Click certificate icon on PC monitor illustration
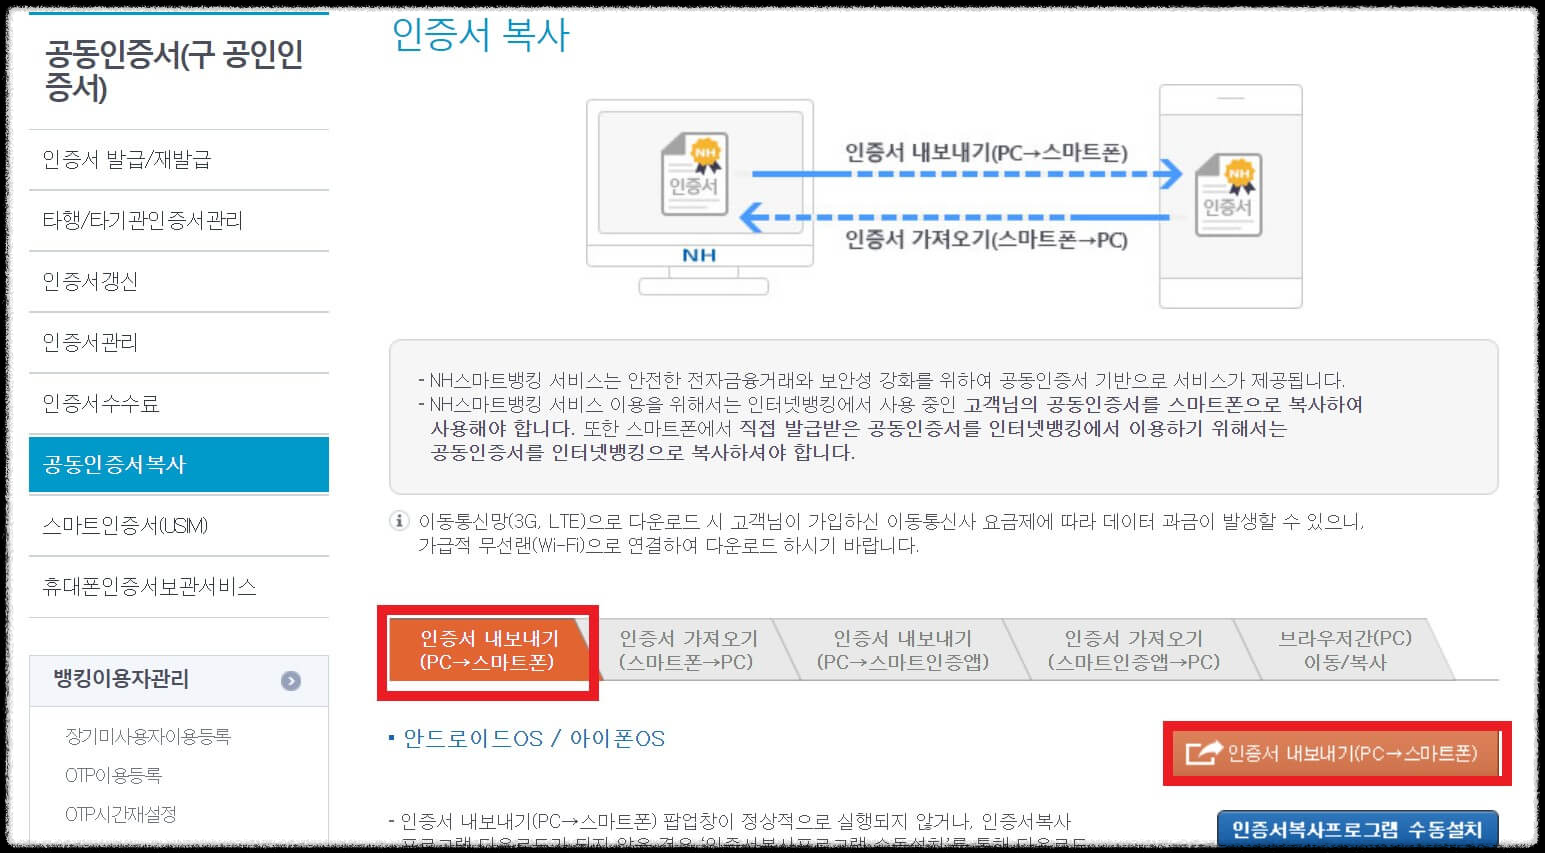The height and width of the screenshot is (853, 1545). (694, 175)
